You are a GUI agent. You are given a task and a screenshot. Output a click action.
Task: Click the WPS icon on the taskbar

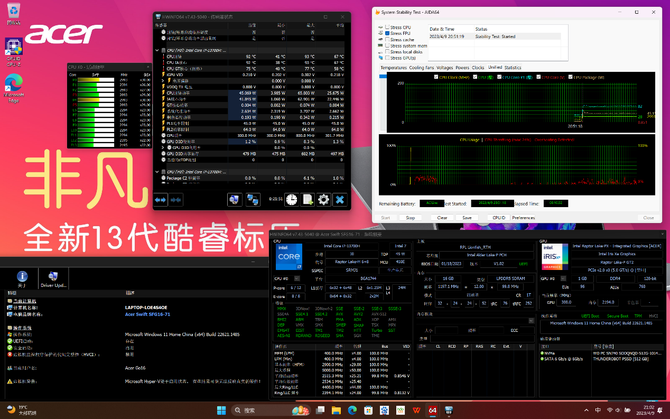coord(417,410)
